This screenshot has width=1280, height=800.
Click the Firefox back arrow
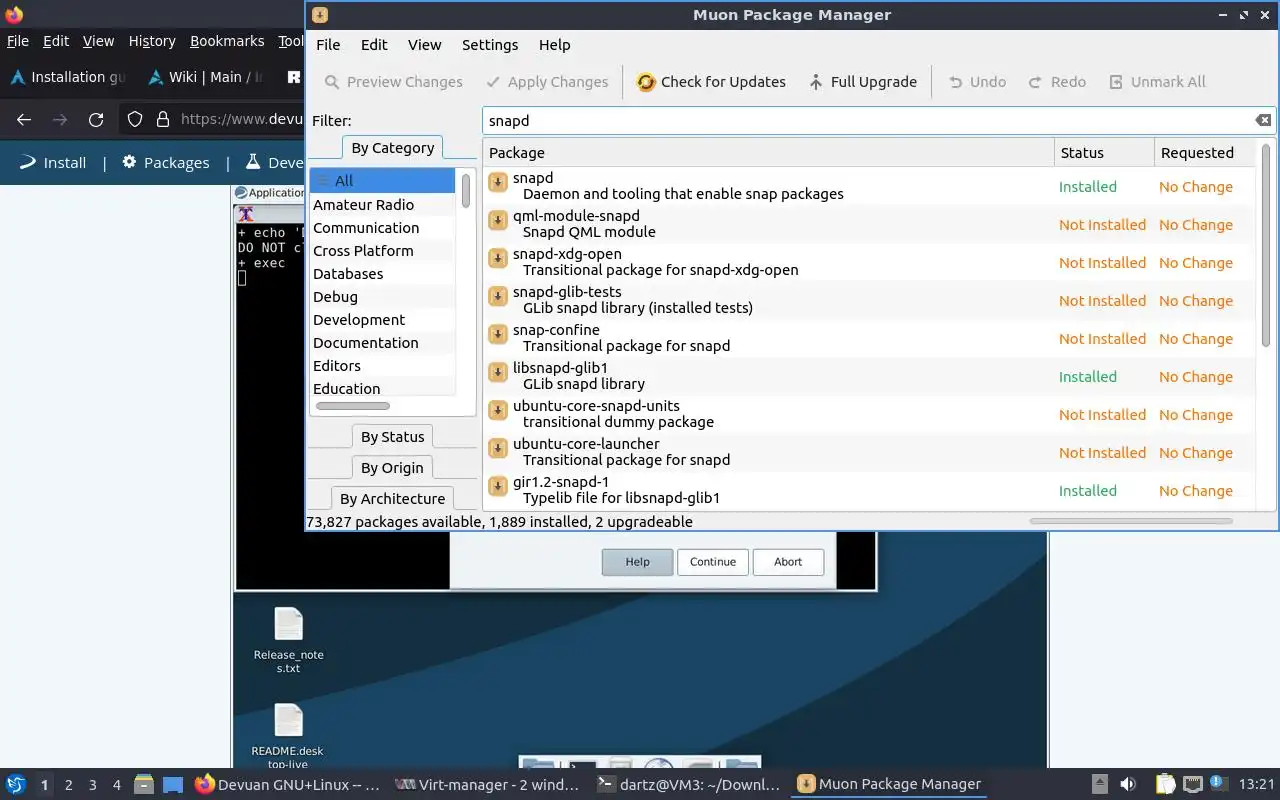pos(24,119)
